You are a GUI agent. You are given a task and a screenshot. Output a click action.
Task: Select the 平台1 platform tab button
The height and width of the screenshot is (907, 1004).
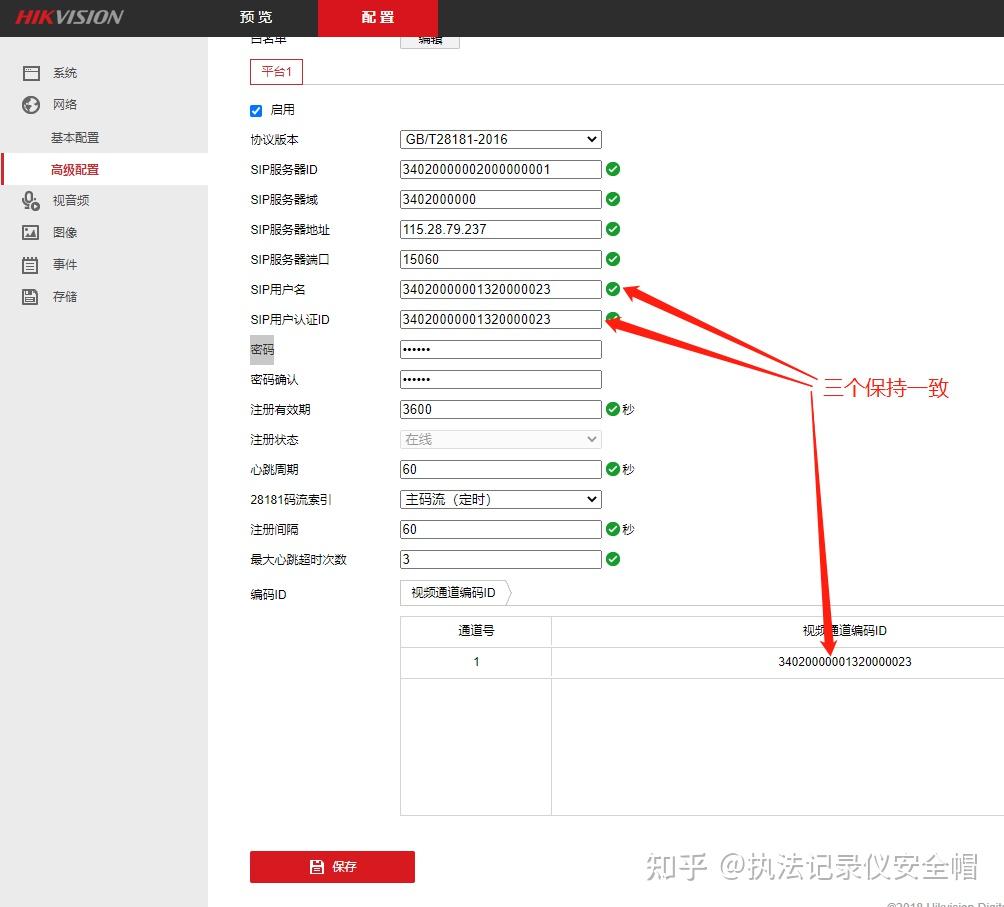276,71
